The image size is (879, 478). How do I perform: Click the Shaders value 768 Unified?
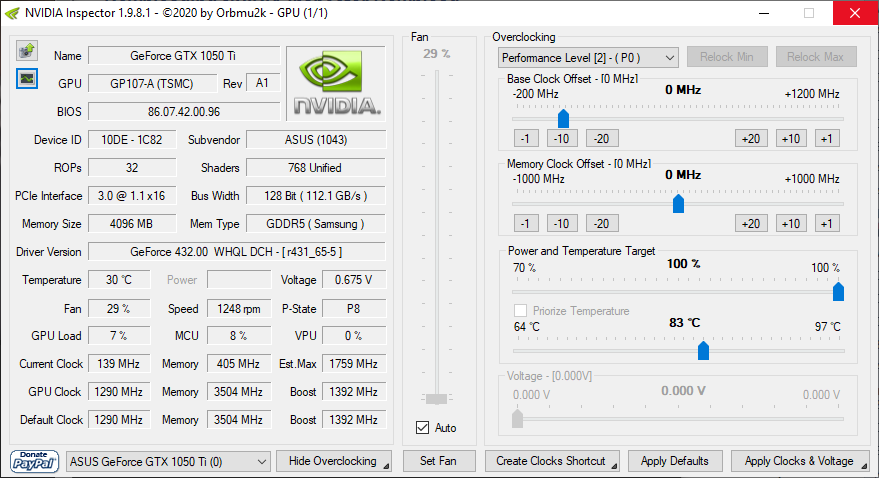[x=316, y=168]
